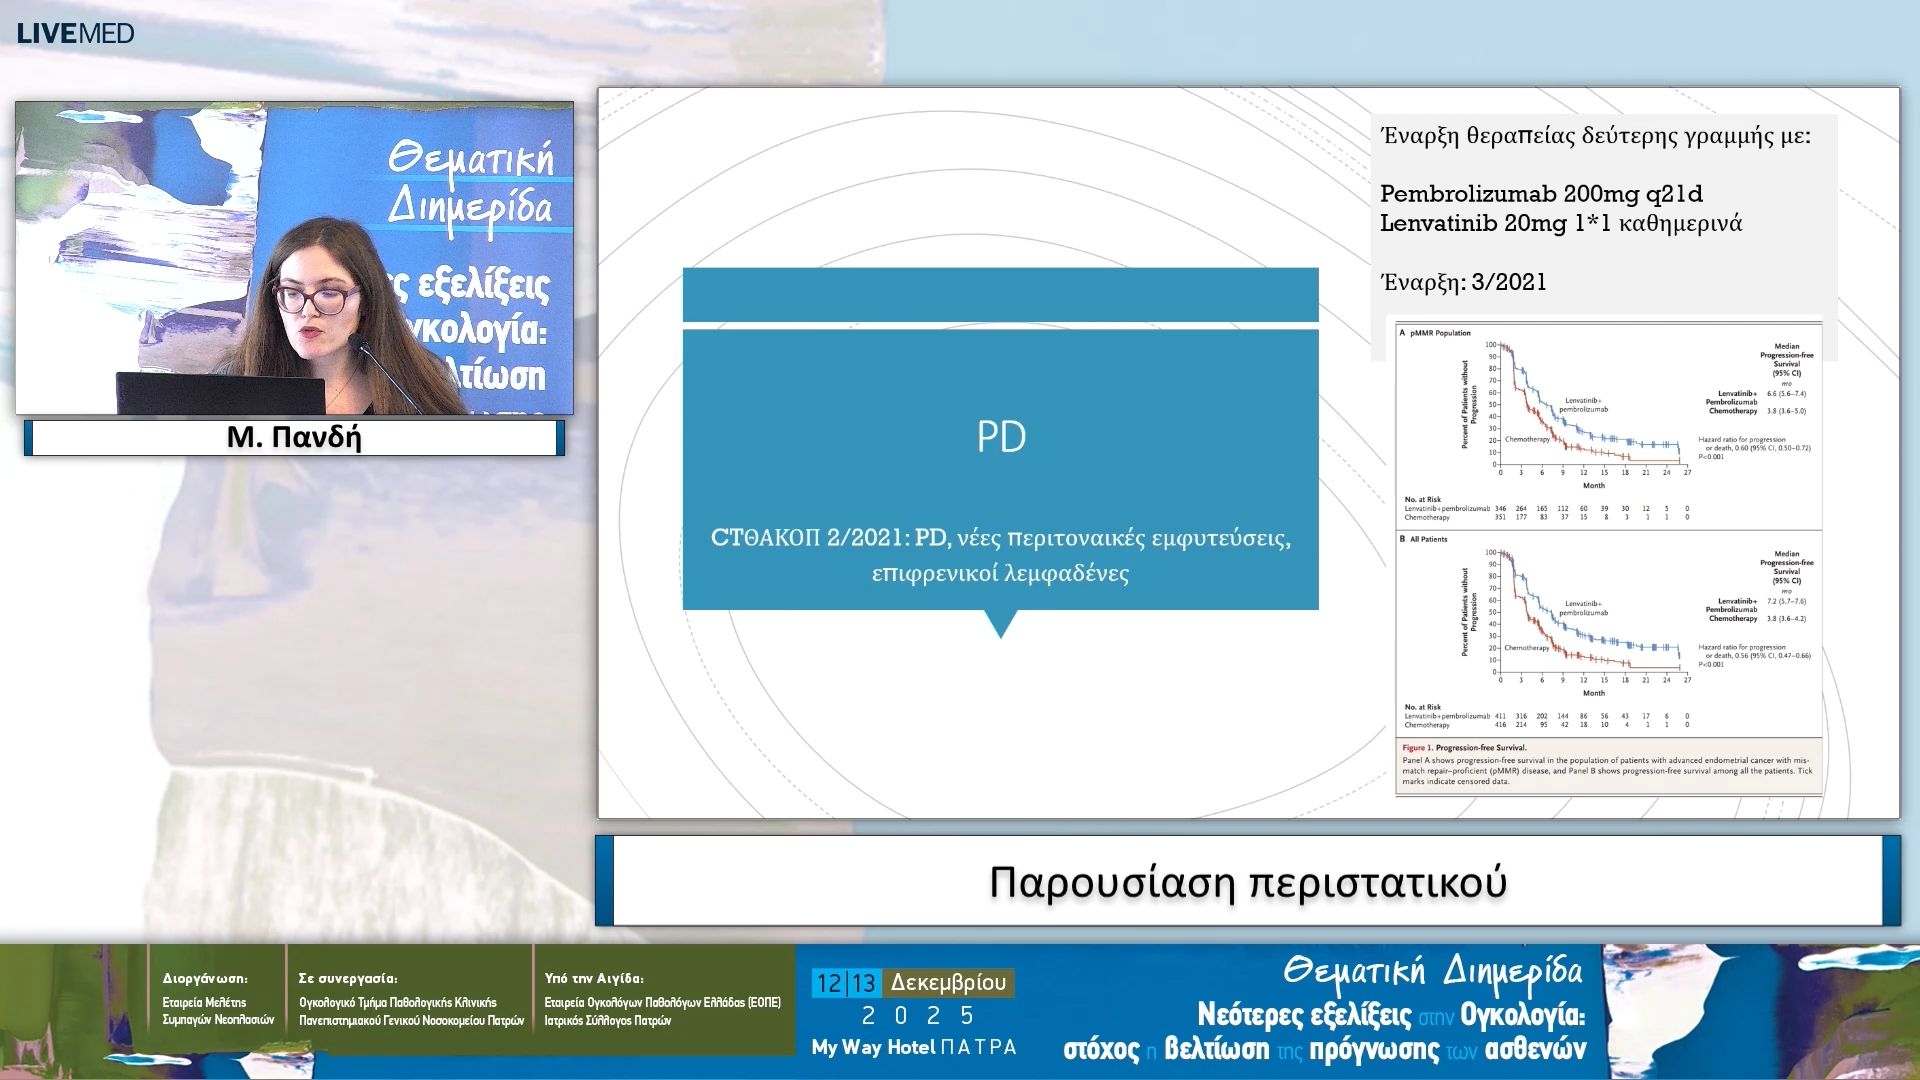
Task: Click the Παρουσίαση περιστατικού title banner
Action: click(x=1247, y=882)
